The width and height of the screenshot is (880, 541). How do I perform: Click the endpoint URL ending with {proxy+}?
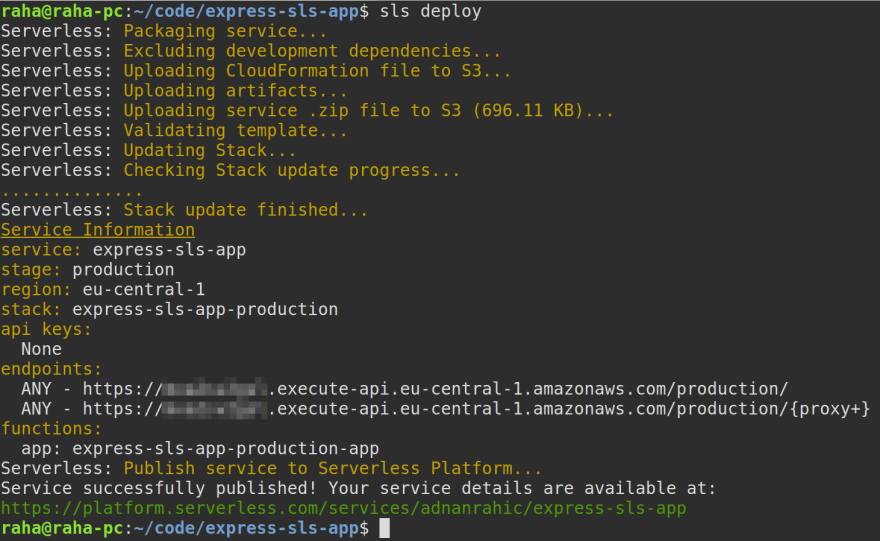click(476, 409)
